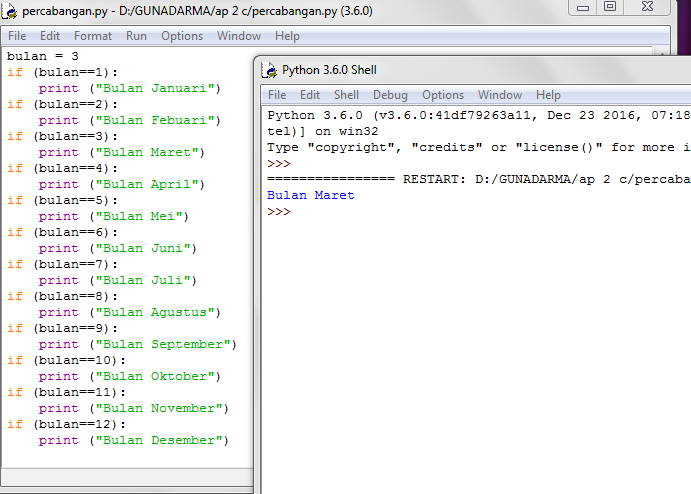The height and width of the screenshot is (494, 691).
Task: Click the 'if (bulan==10):' line
Action: (x=67, y=360)
